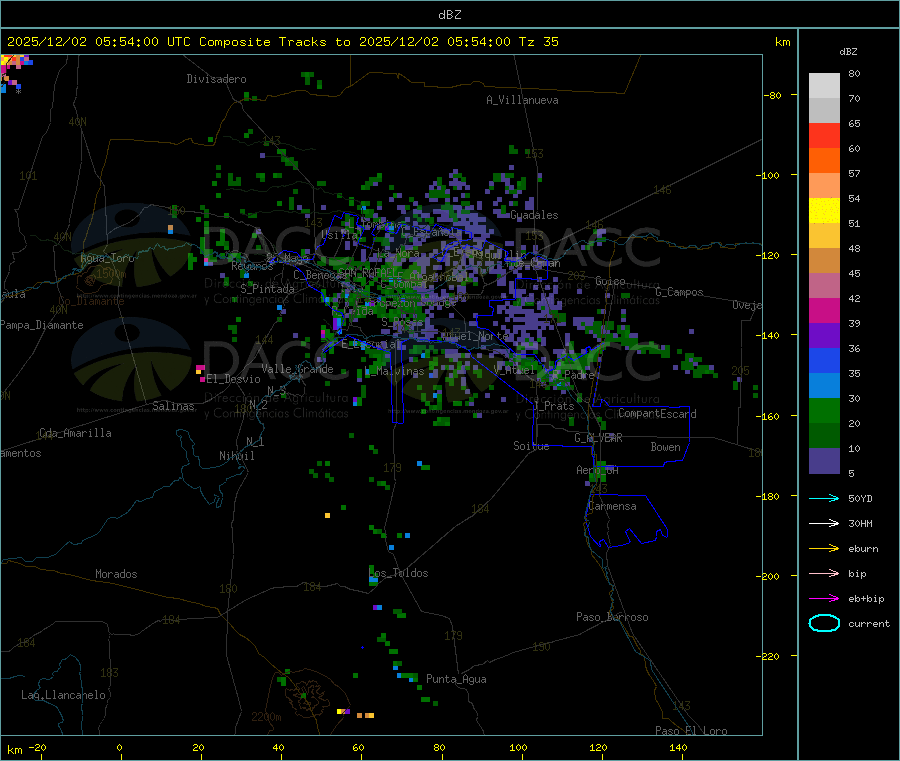Click the 45 dBZ brown legend swatch
The height and width of the screenshot is (761, 900).
click(x=824, y=261)
